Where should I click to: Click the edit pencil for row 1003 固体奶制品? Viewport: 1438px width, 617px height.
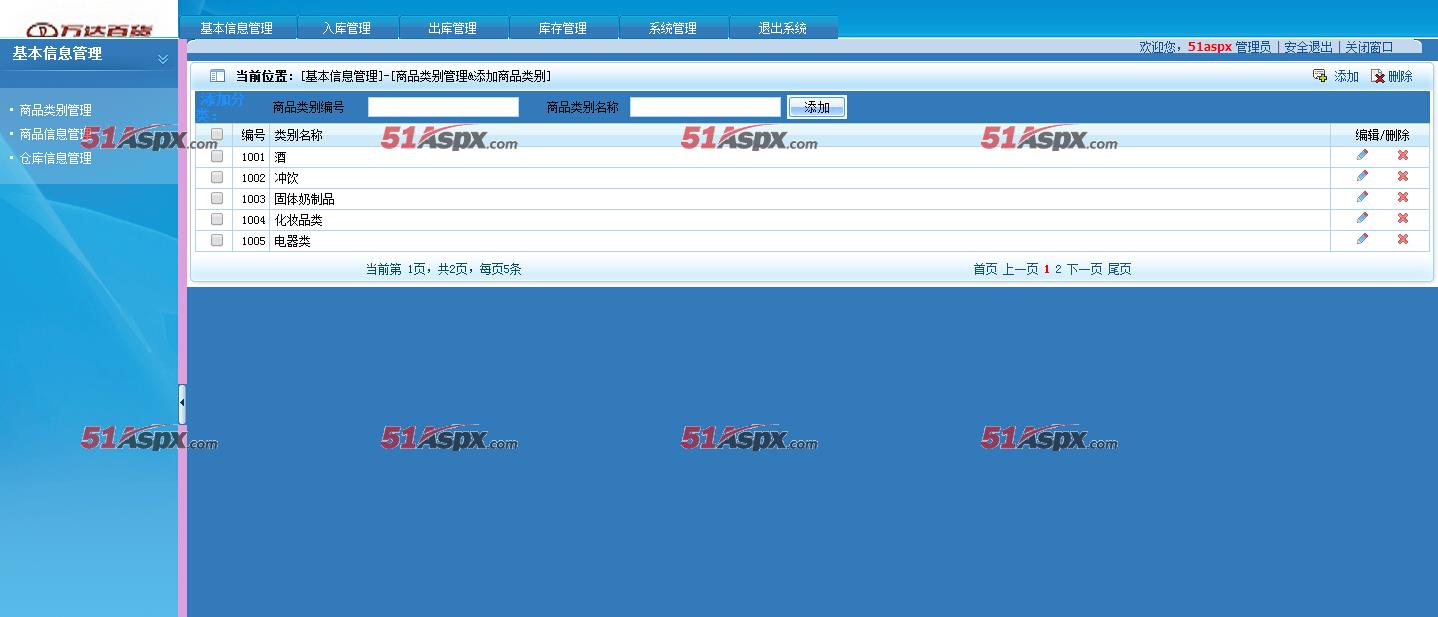tap(1362, 197)
